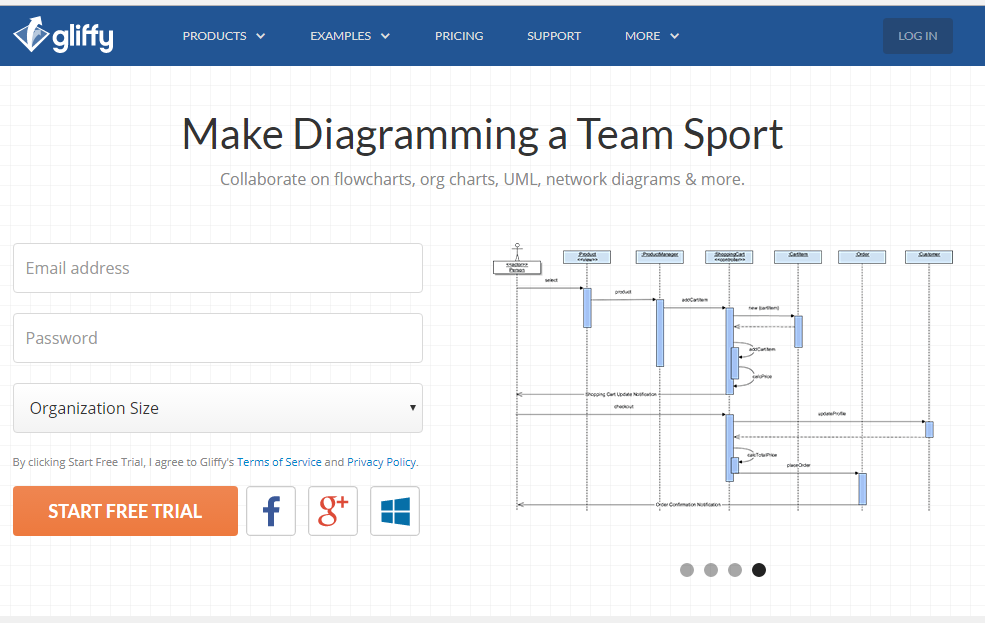Open the Examples dropdown menu
Screen dimensions: 985x623
[350, 36]
